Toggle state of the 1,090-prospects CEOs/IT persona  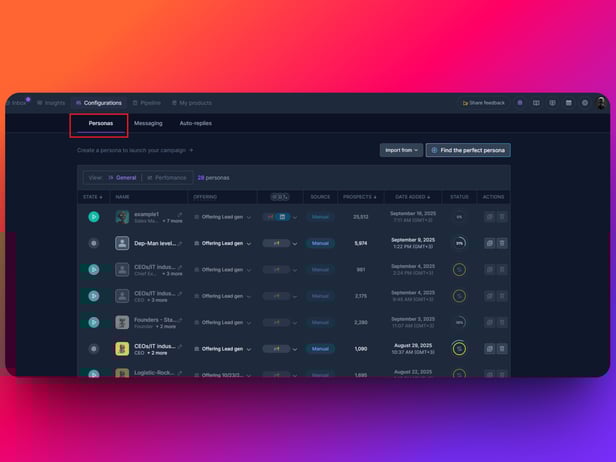click(94, 348)
